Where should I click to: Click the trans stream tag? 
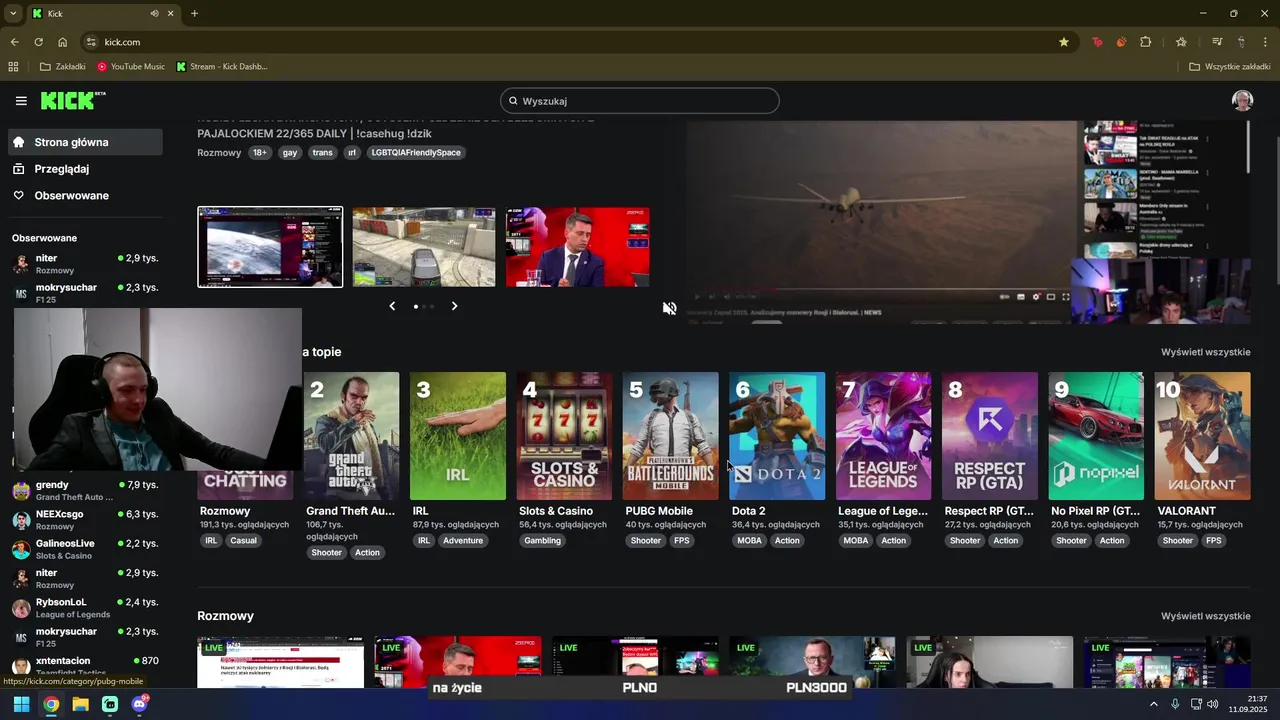(x=322, y=153)
